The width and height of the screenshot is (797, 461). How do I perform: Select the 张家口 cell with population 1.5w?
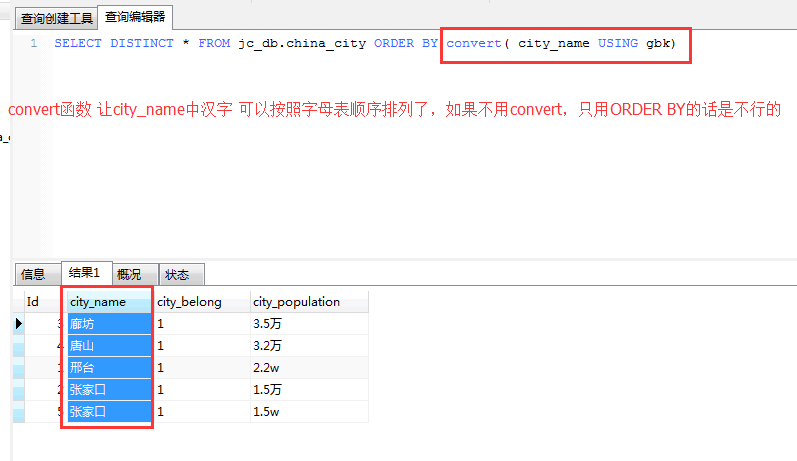tap(109, 412)
